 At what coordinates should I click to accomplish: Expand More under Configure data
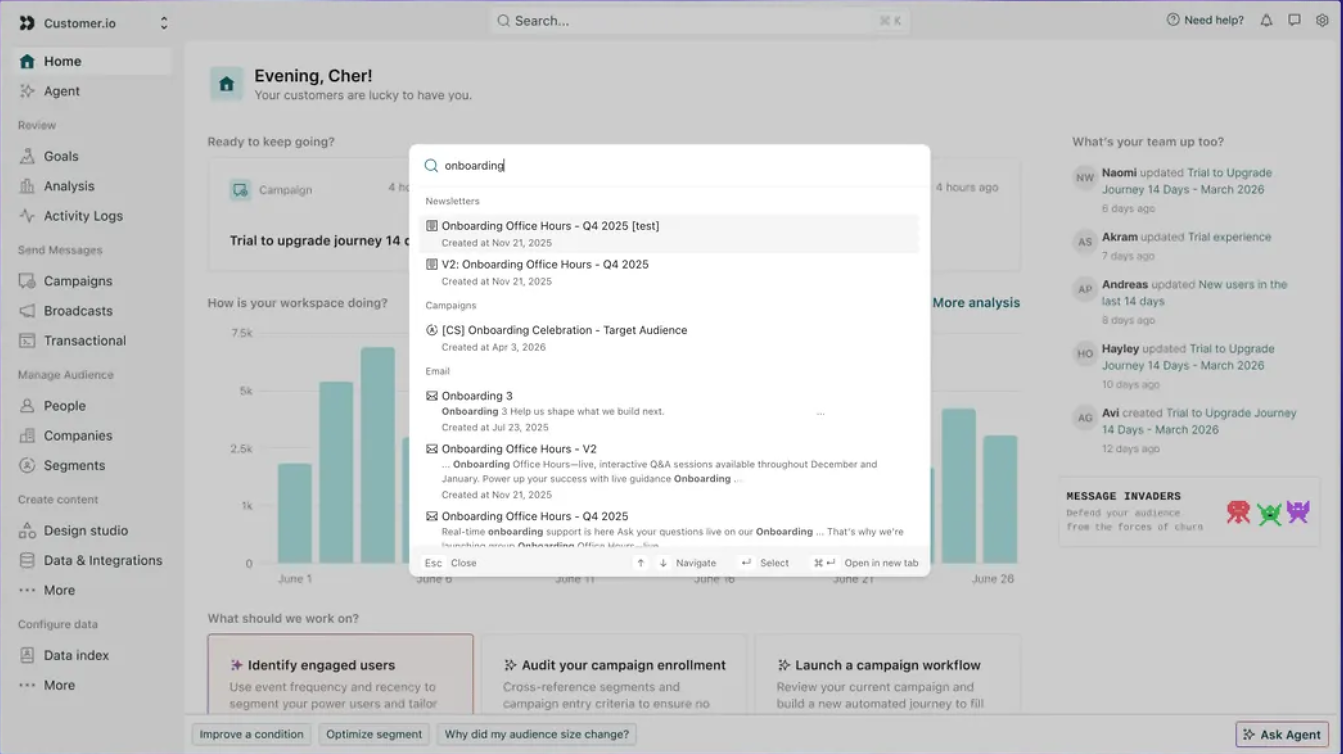(59, 686)
